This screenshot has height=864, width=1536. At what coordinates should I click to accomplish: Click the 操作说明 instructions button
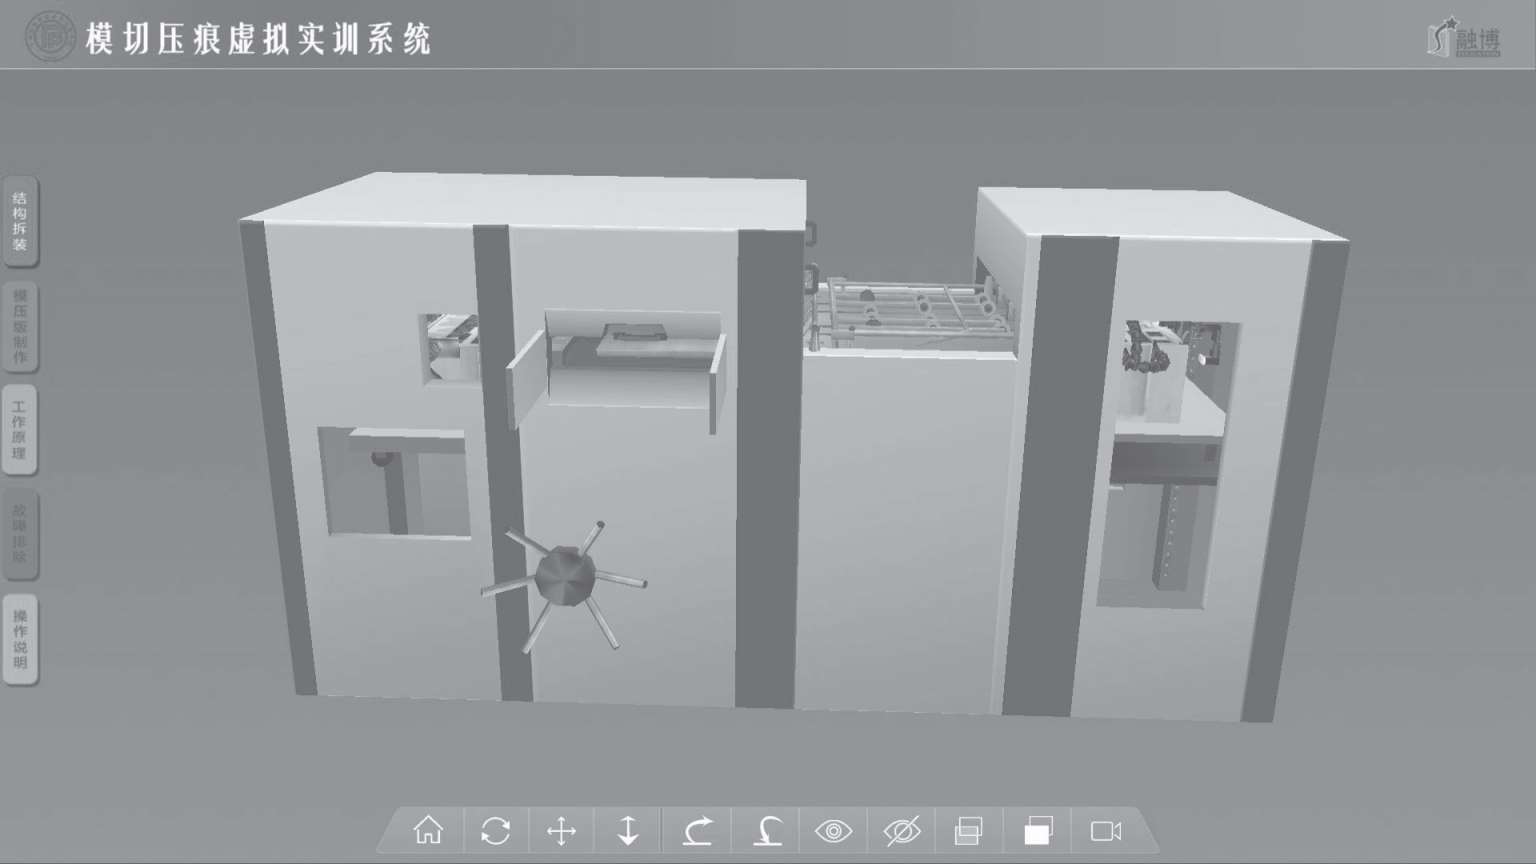(x=20, y=639)
